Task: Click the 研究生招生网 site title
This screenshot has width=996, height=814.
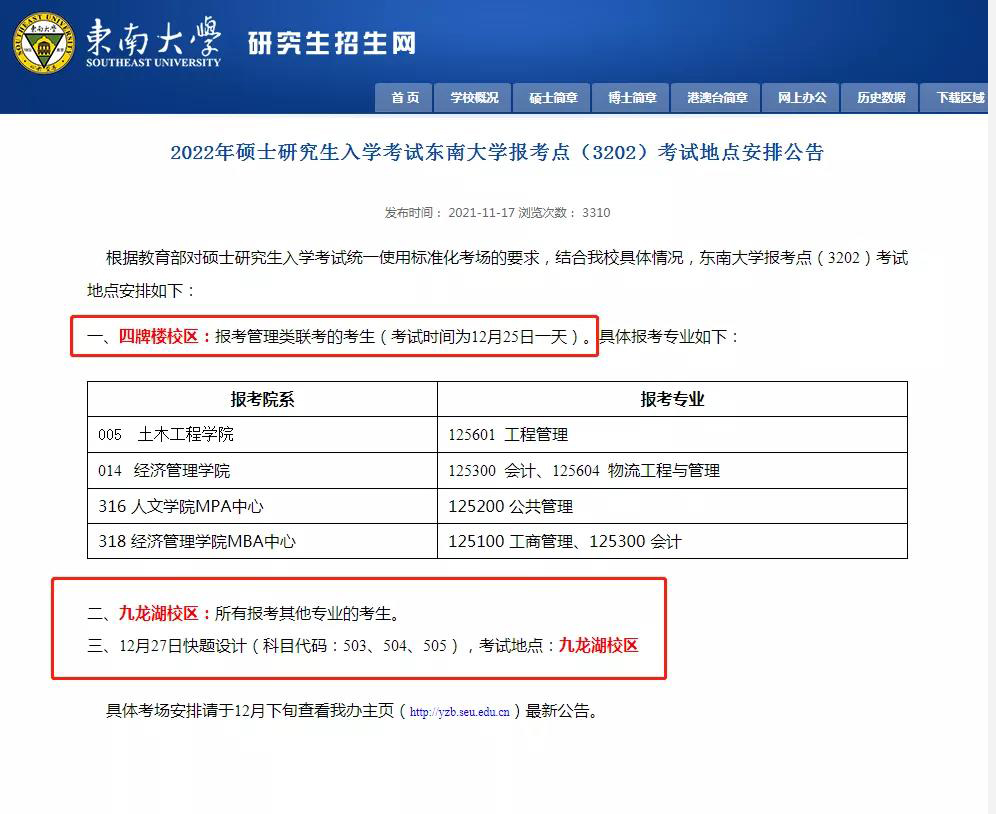Action: (331, 43)
